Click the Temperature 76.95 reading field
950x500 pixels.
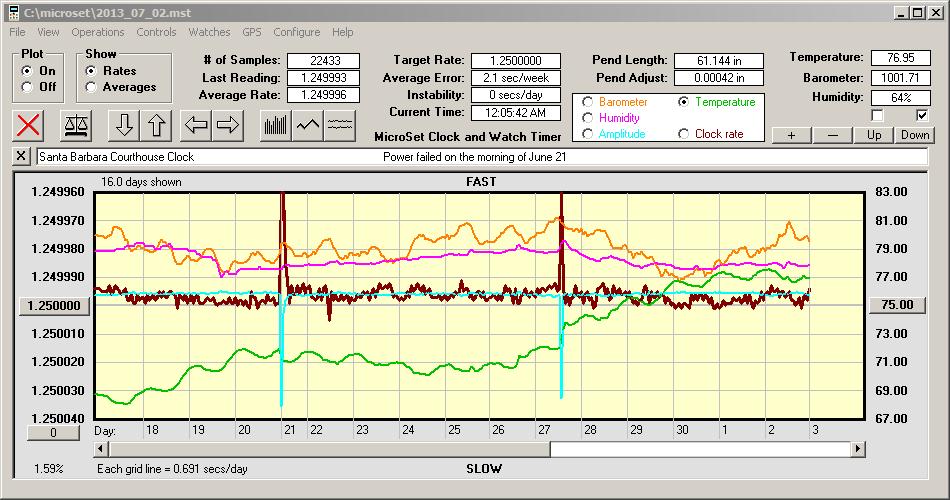coord(900,58)
